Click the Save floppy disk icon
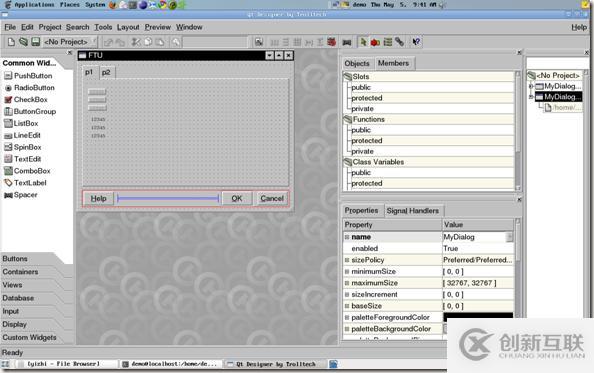 (x=36, y=42)
